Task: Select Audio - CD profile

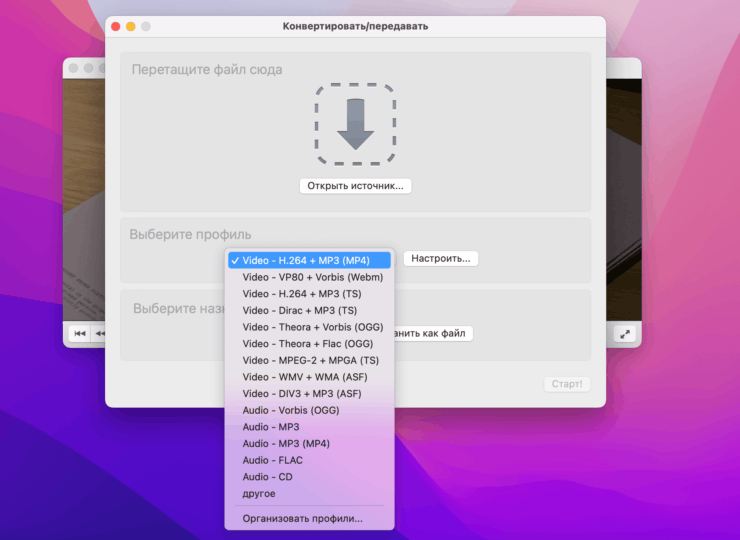Action: [309, 477]
